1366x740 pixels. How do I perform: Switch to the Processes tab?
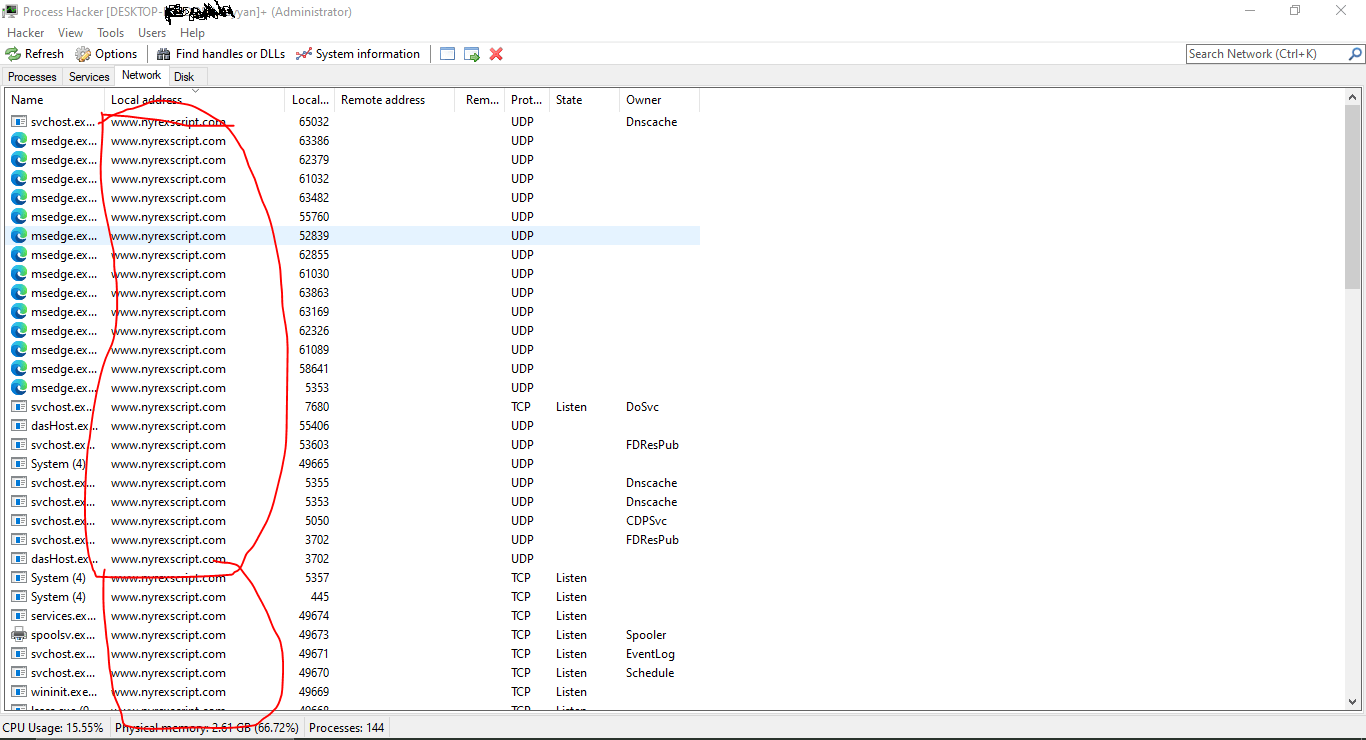tap(33, 77)
